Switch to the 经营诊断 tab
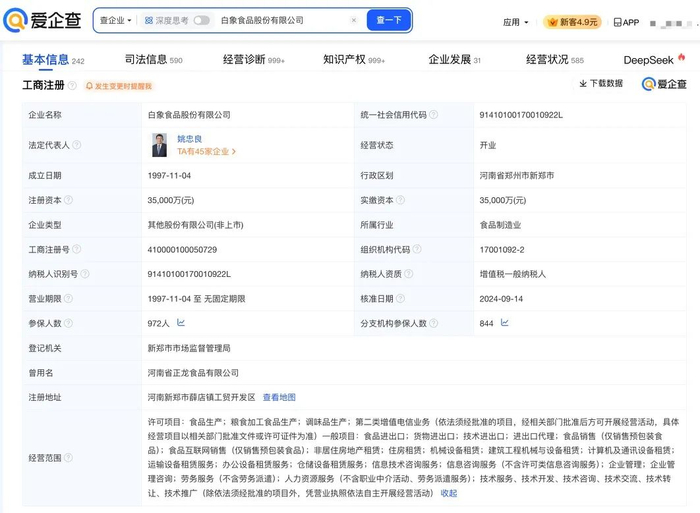This screenshot has width=700, height=513. pyautogui.click(x=253, y=60)
